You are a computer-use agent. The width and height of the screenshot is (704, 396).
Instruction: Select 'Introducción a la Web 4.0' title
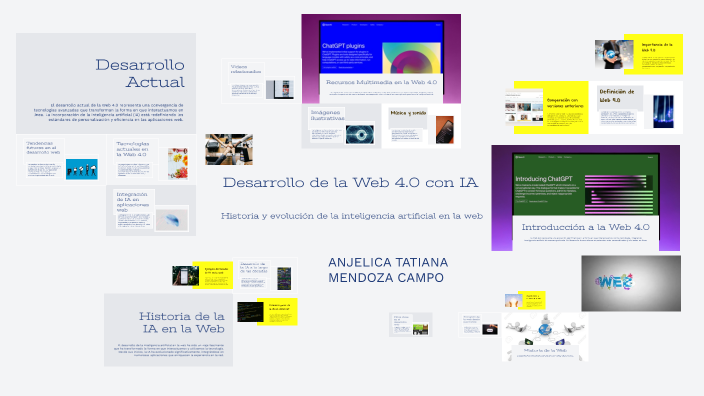click(x=585, y=227)
